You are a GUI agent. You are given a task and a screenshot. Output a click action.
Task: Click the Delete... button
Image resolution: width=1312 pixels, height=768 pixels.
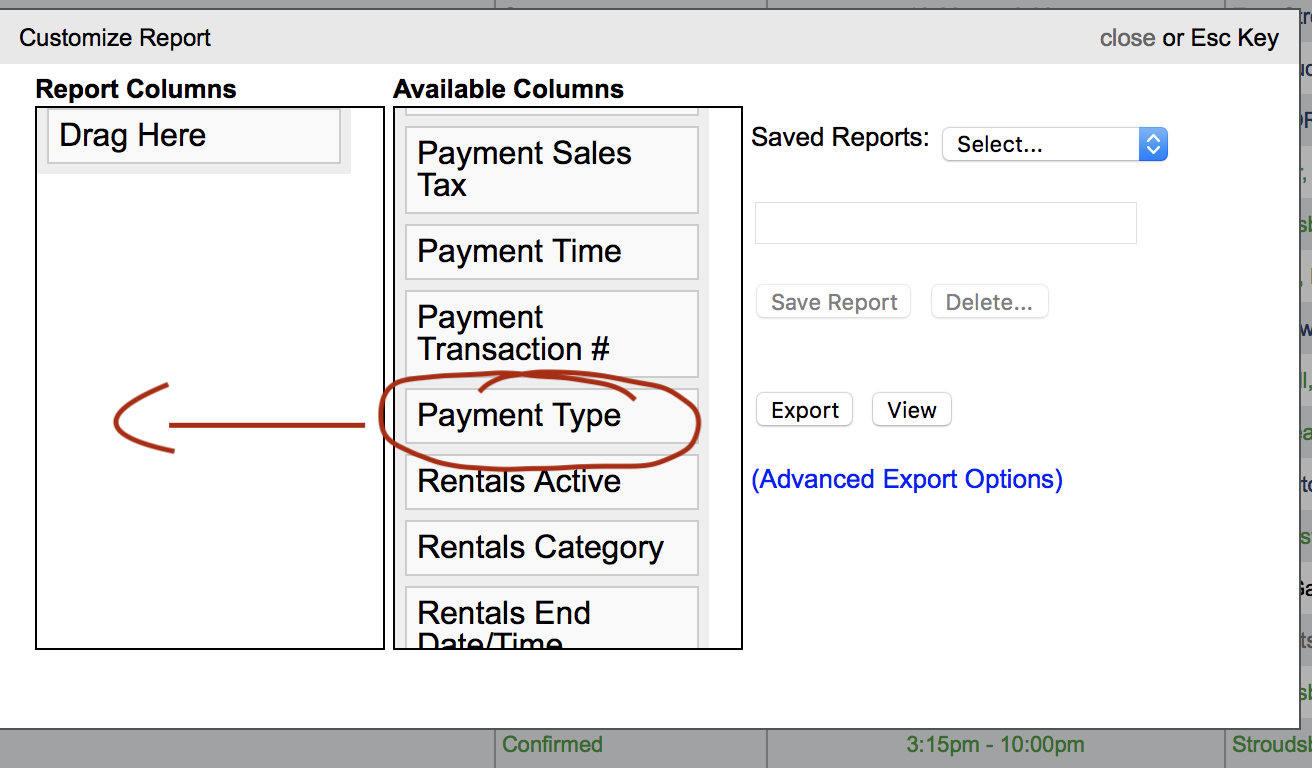click(989, 303)
